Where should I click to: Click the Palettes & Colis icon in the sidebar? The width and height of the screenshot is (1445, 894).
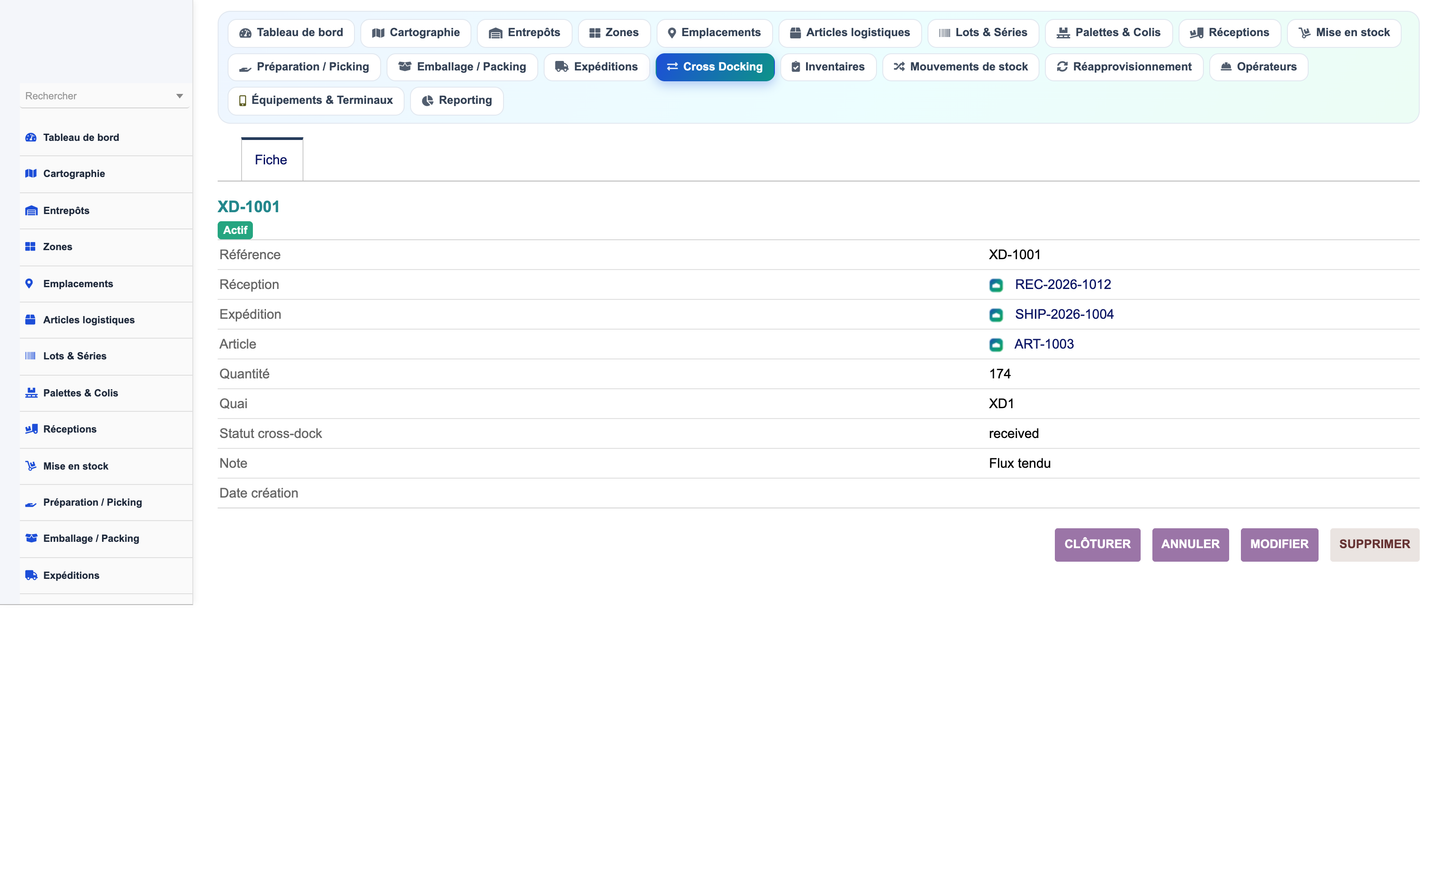[31, 393]
